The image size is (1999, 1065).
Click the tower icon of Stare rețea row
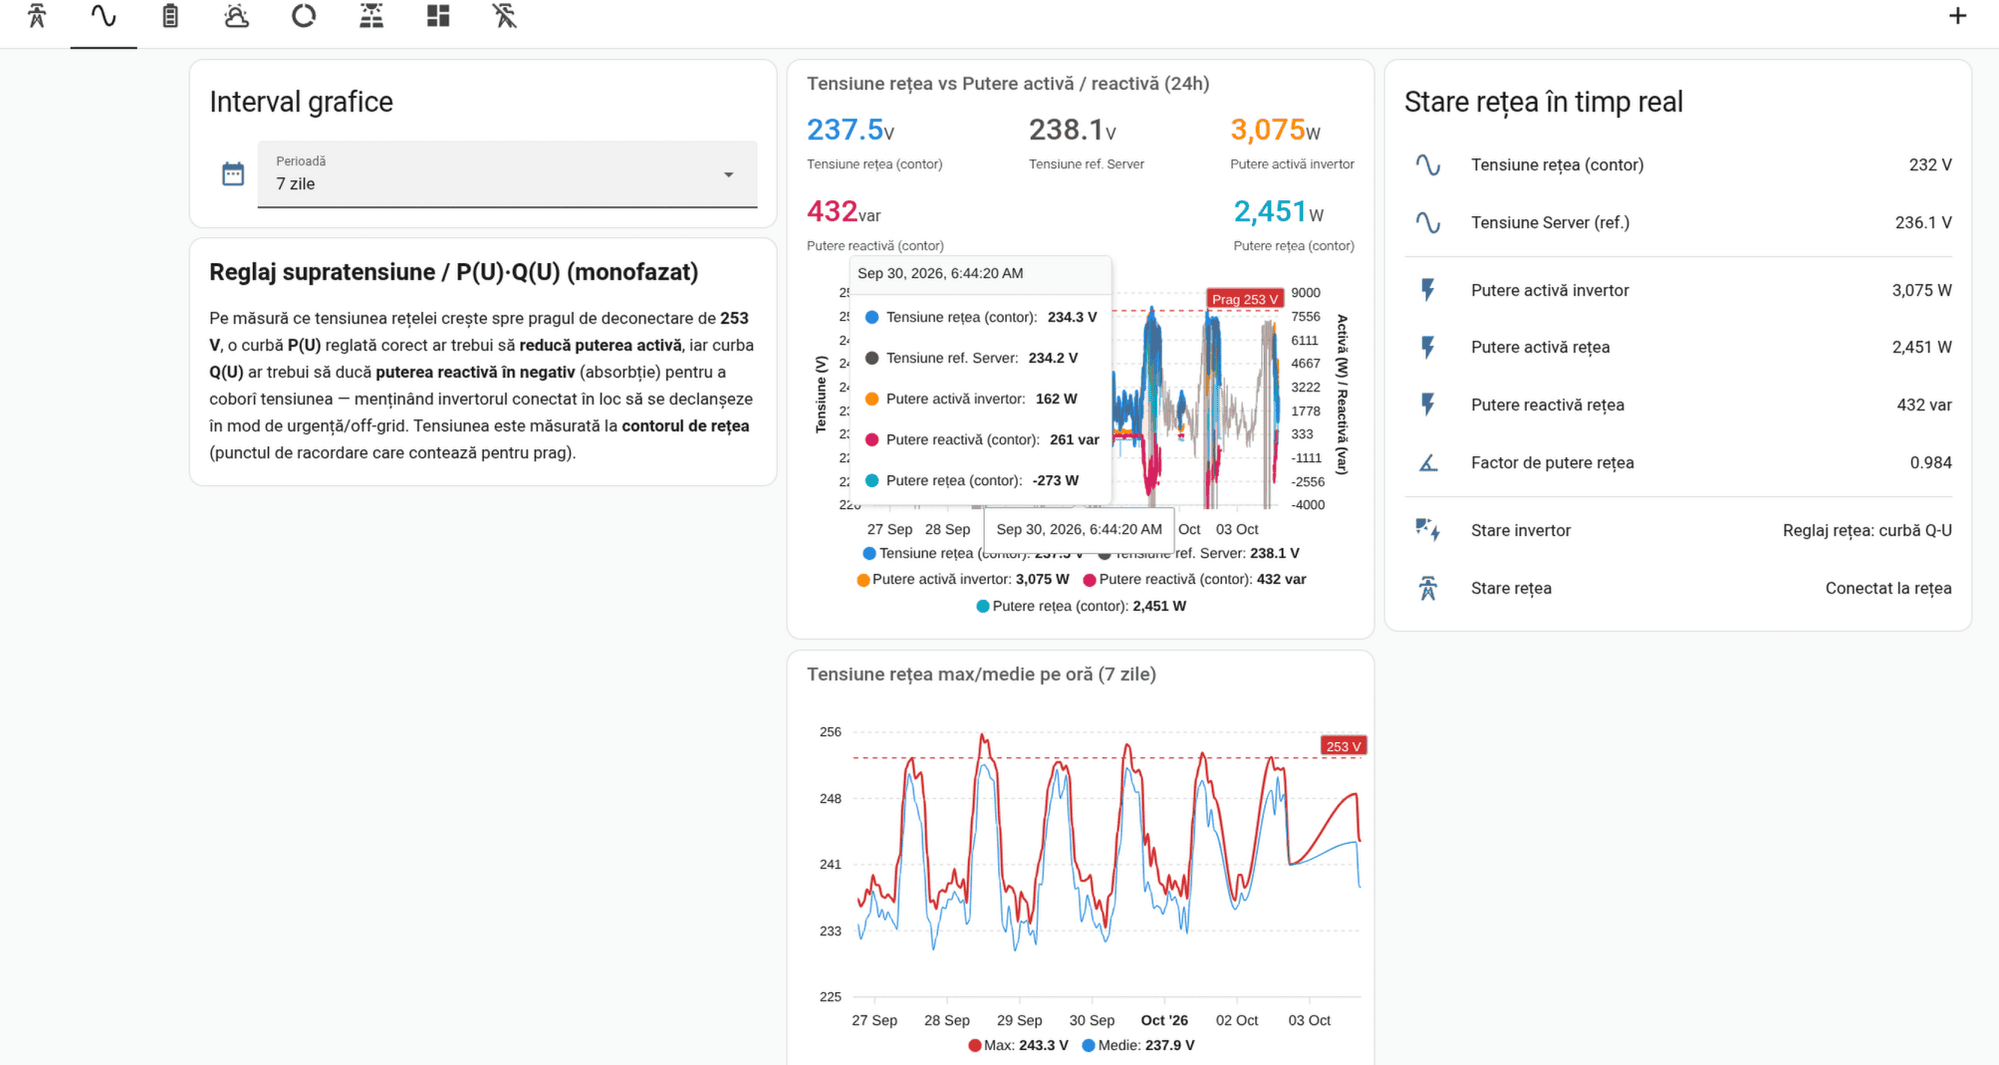[1428, 588]
